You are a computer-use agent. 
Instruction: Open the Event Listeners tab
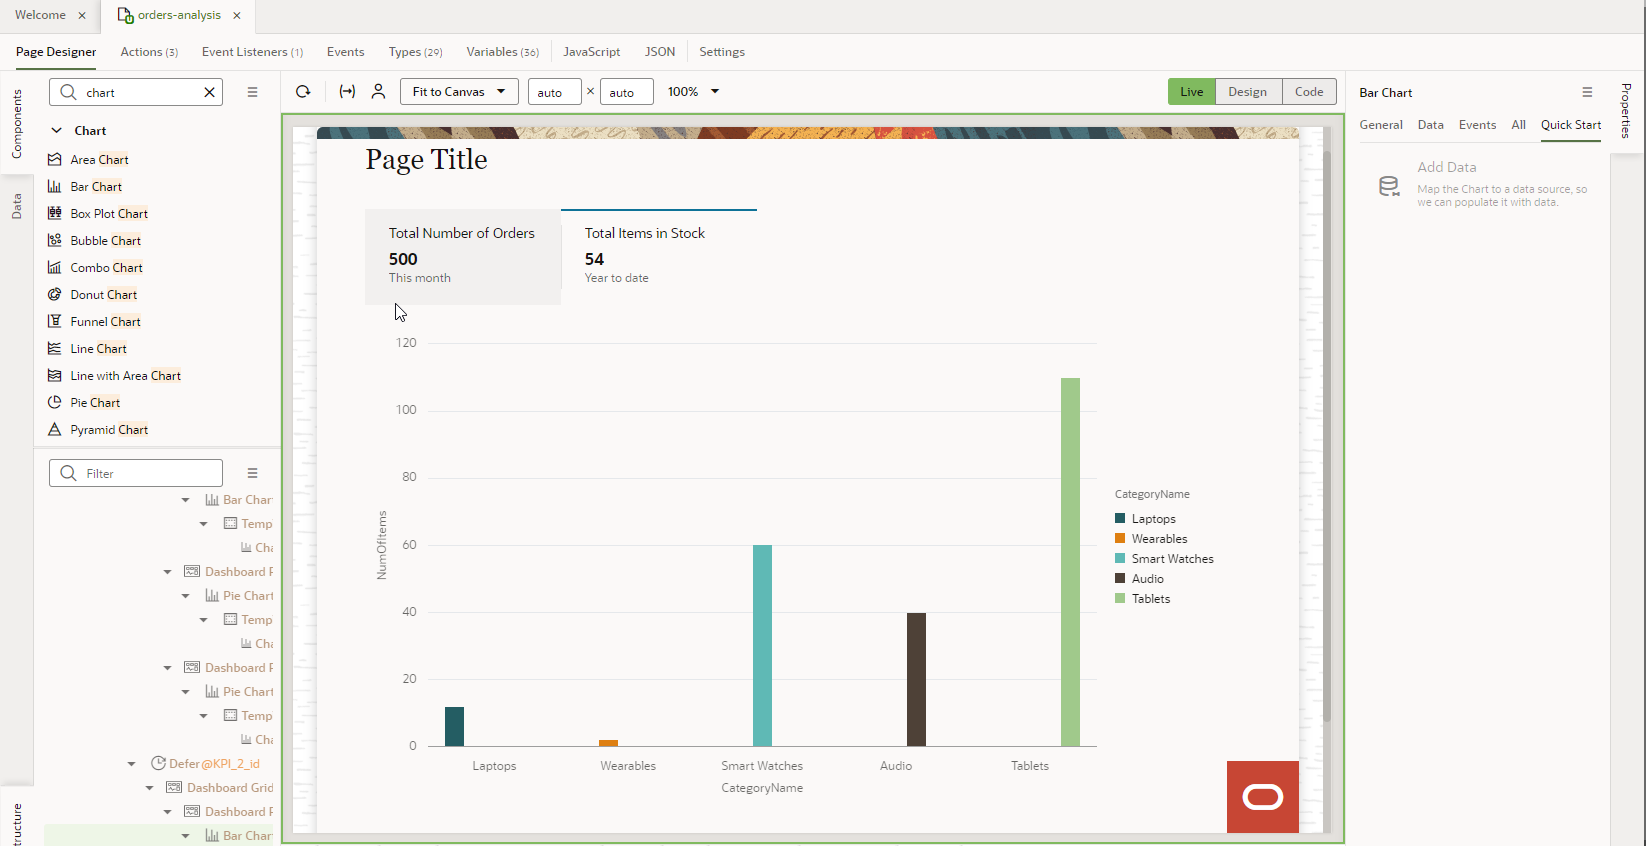coord(252,52)
